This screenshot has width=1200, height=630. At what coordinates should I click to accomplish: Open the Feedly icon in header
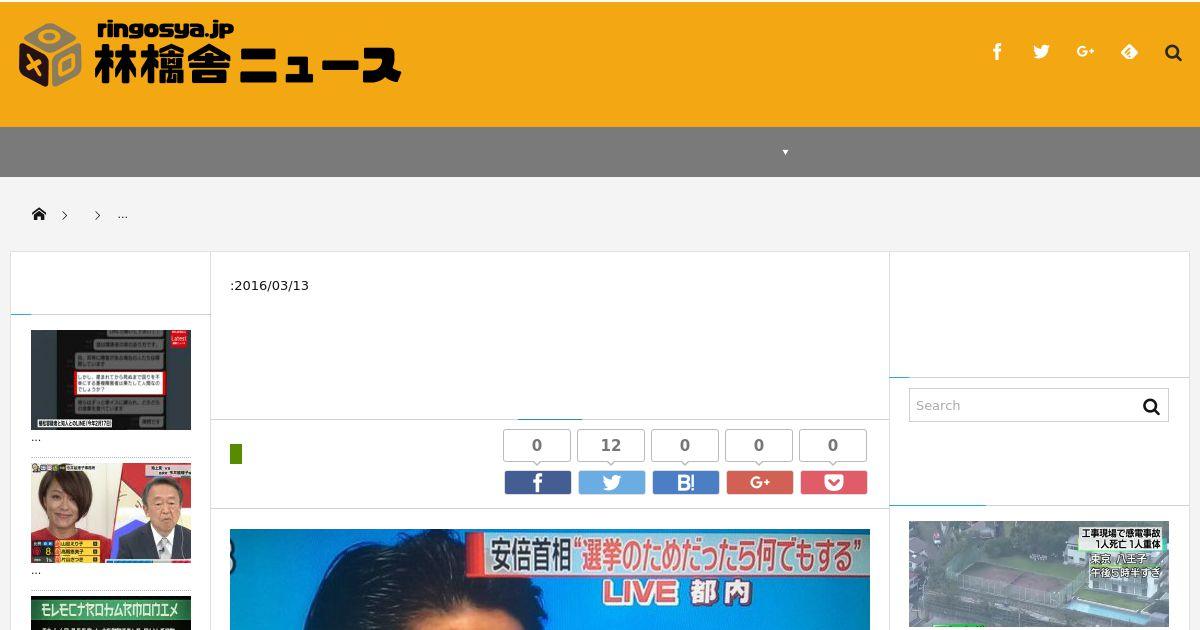coord(1129,52)
